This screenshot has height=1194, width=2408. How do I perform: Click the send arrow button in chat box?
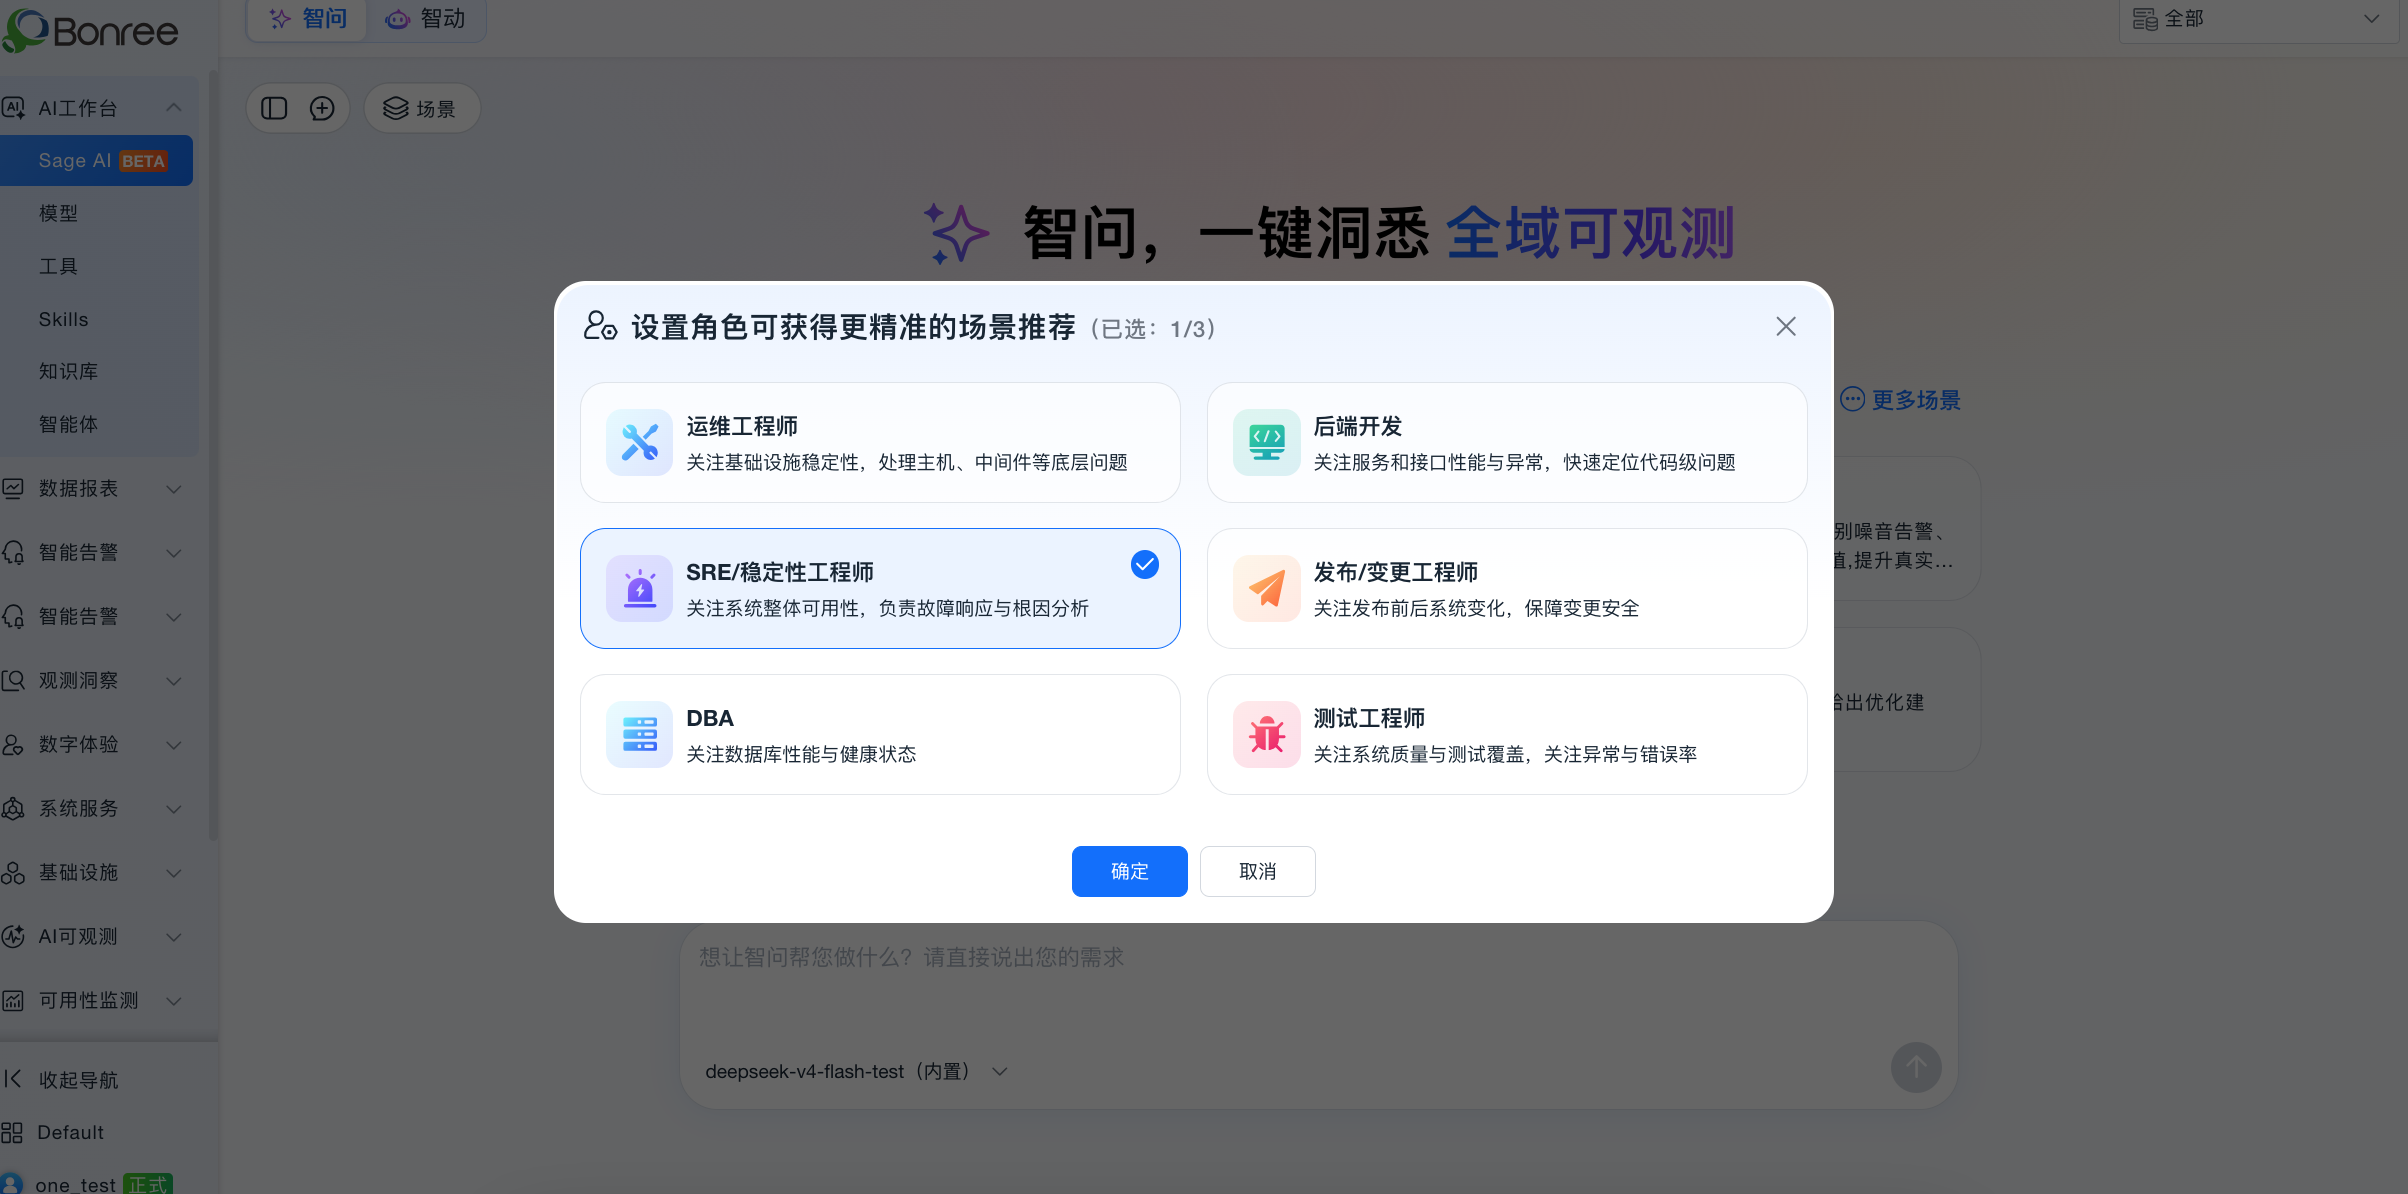[x=1916, y=1067]
